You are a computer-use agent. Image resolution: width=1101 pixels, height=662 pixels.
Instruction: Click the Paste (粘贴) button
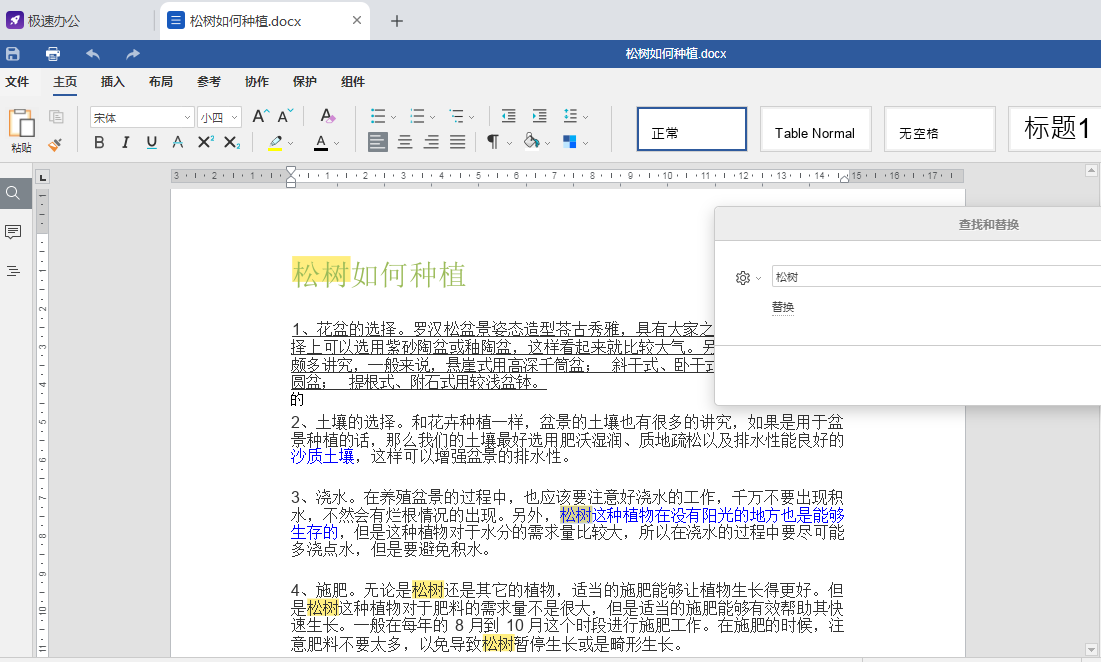(21, 131)
